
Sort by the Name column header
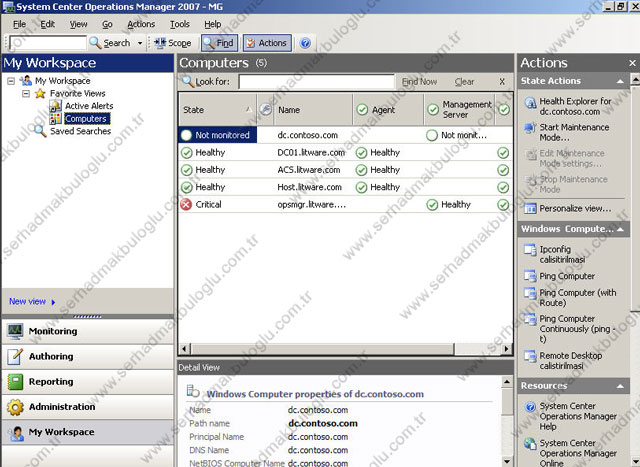click(313, 110)
